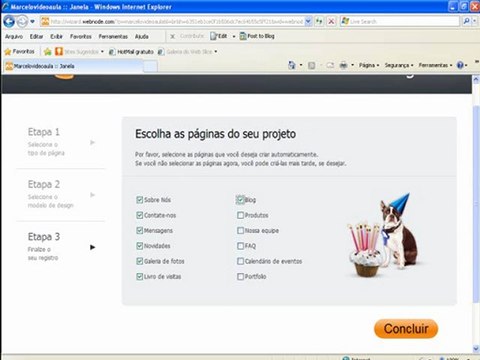This screenshot has width=480, height=360.
Task: Click the Home page icon
Action: click(292, 65)
